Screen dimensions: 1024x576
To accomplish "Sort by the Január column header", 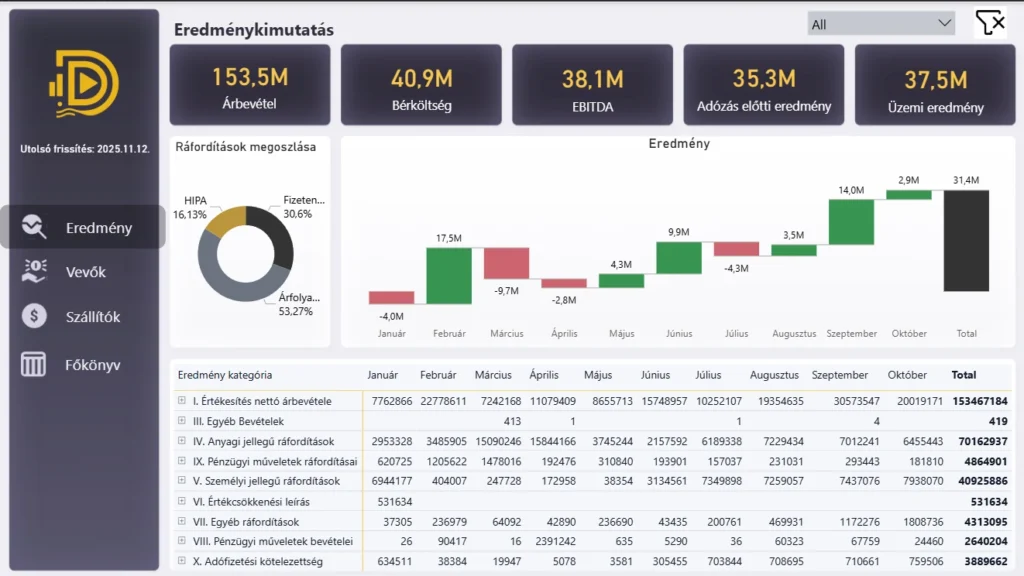I will (x=382, y=375).
